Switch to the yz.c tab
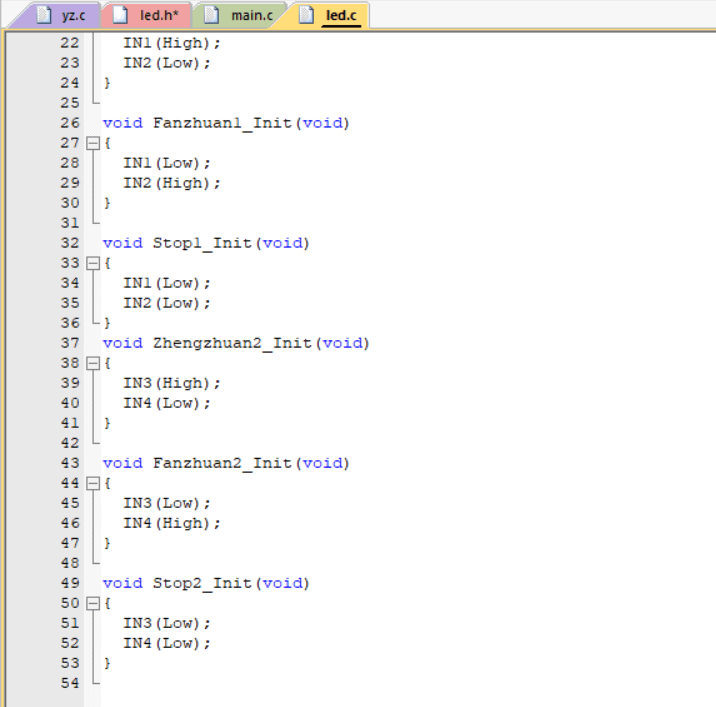This screenshot has height=707, width=716. pos(59,16)
